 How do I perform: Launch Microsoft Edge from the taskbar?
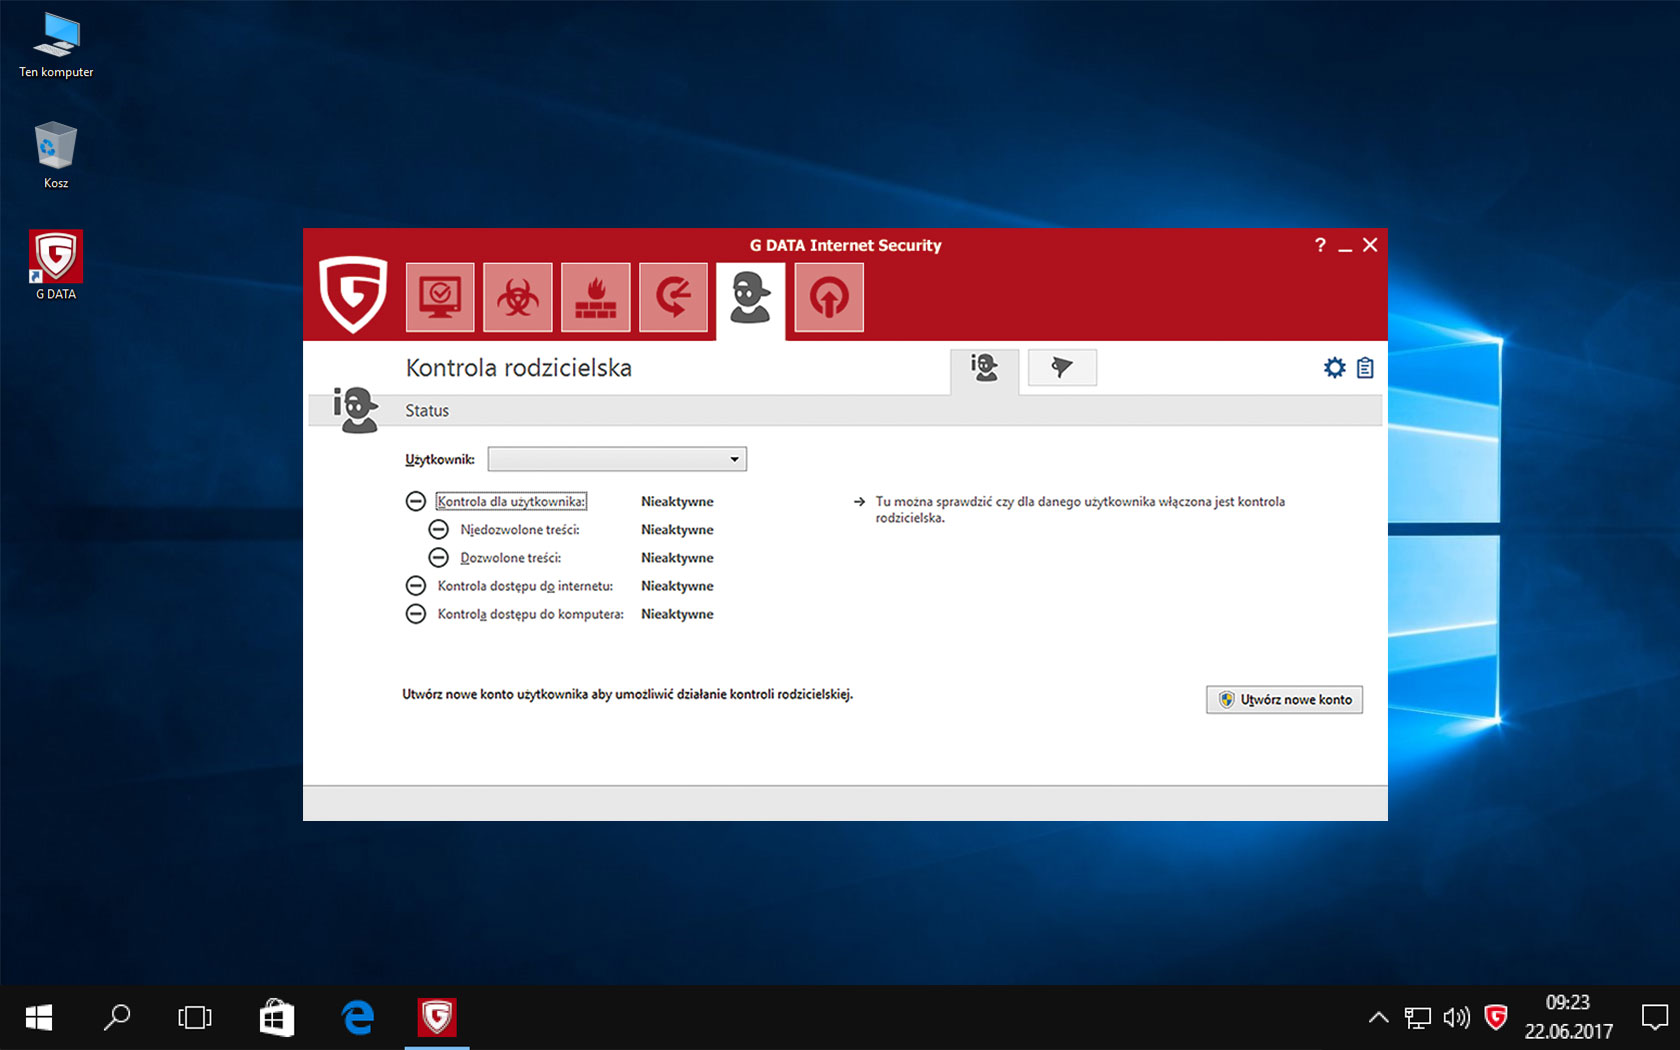click(x=357, y=1018)
